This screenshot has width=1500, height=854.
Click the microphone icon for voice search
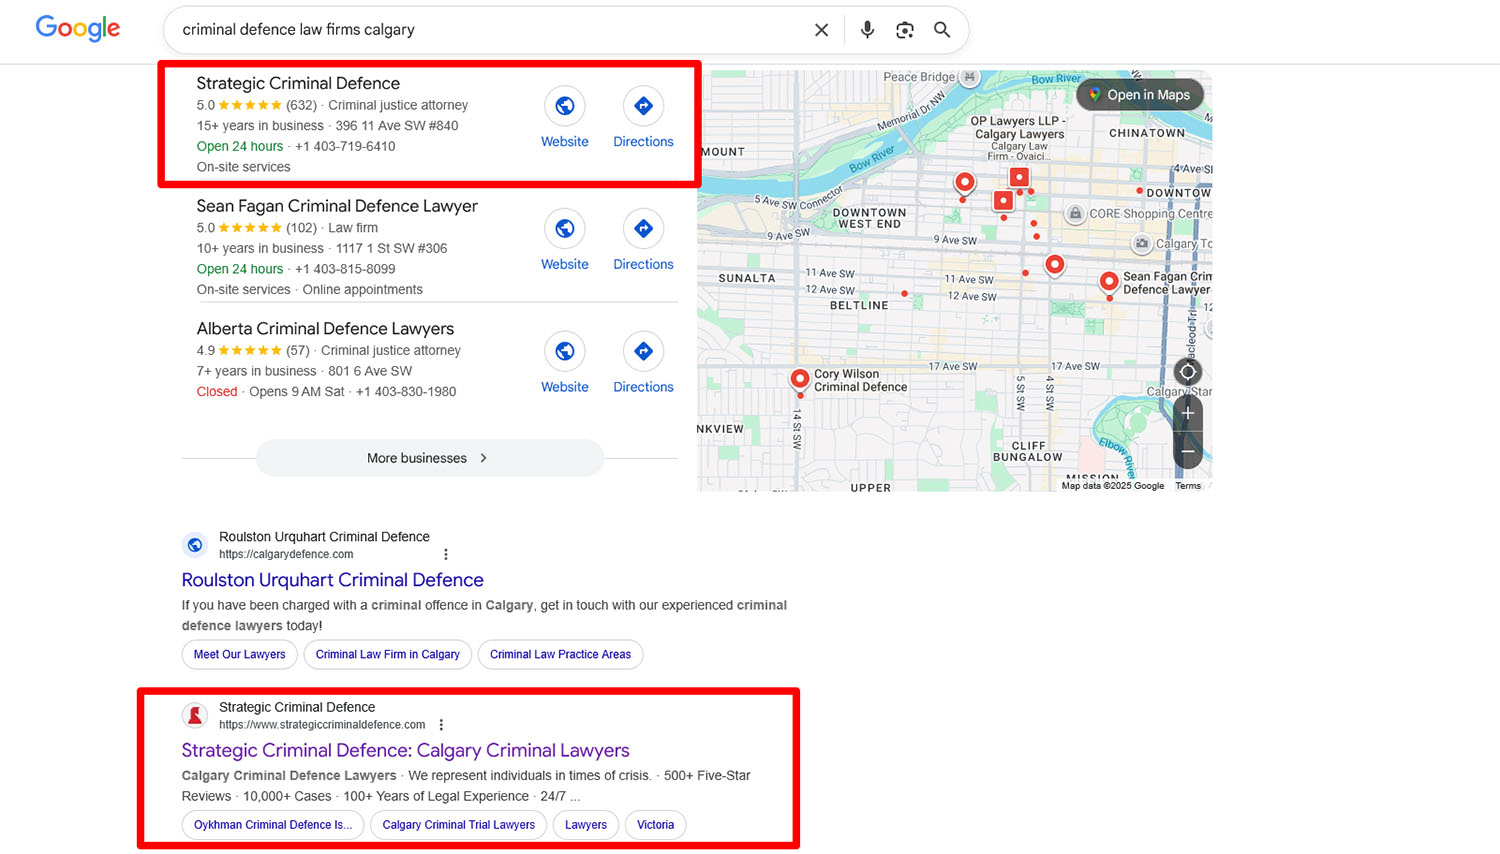coord(867,29)
